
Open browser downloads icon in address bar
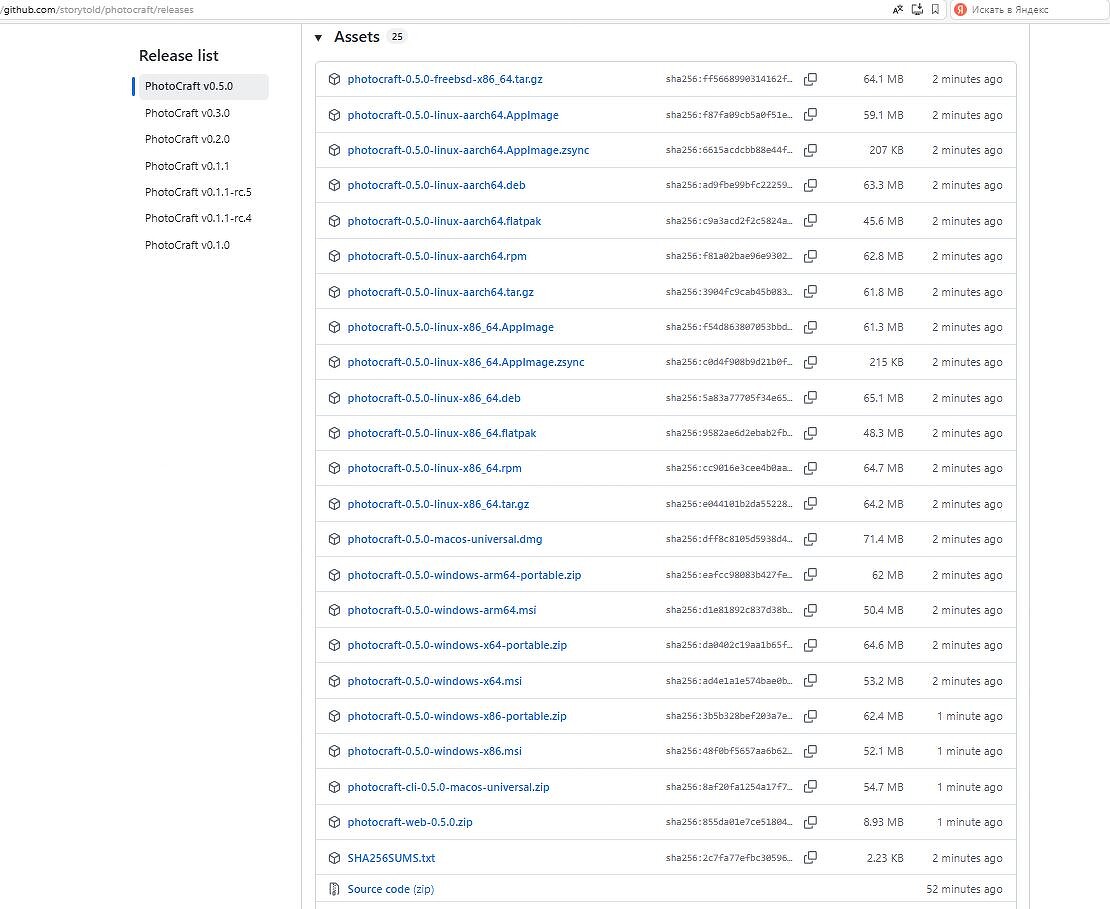pyautogui.click(x=917, y=9)
